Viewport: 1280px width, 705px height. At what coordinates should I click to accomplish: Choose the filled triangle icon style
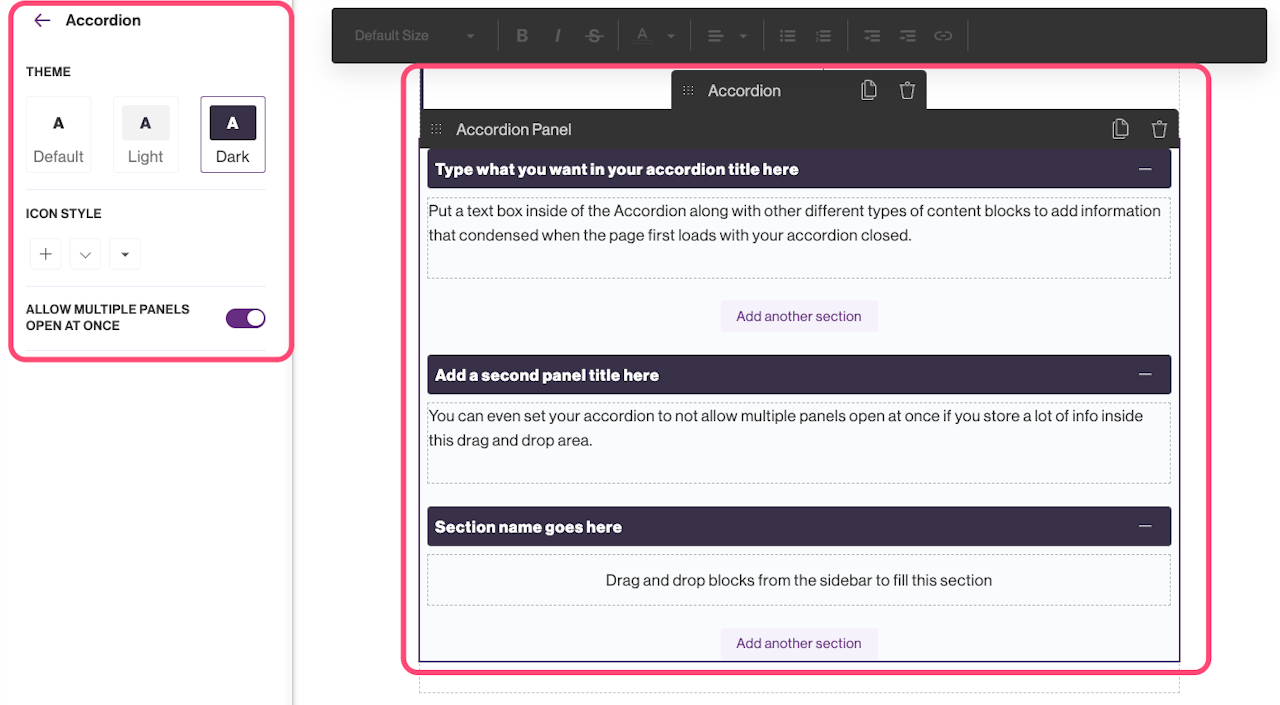[125, 254]
